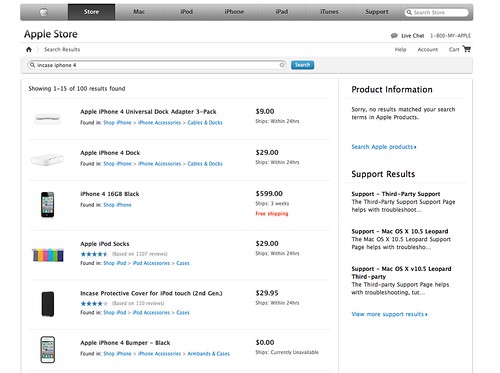Open Support - Mac OS X 10.5 Leopard result
The image size is (500, 373).
click(x=400, y=231)
